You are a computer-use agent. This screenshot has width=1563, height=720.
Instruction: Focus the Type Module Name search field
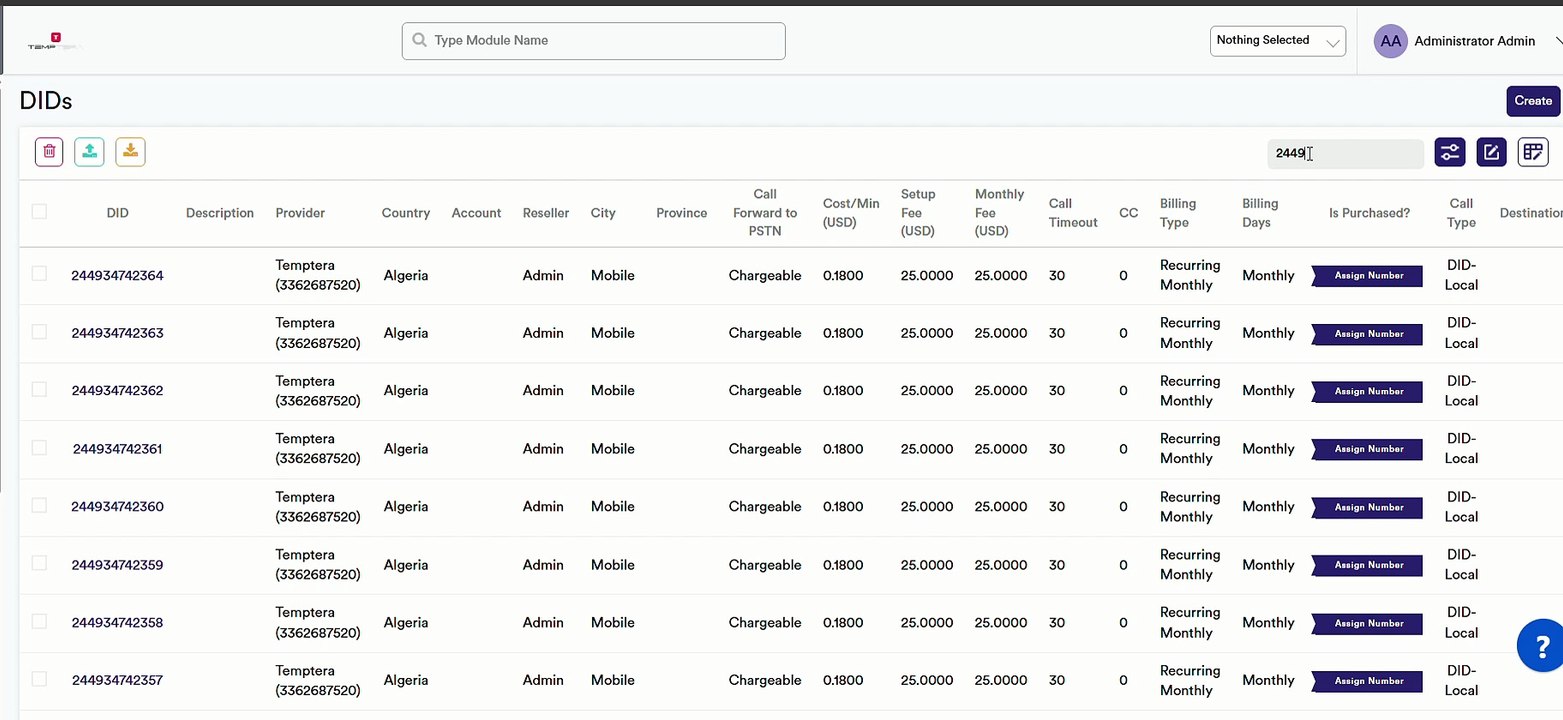[594, 41]
